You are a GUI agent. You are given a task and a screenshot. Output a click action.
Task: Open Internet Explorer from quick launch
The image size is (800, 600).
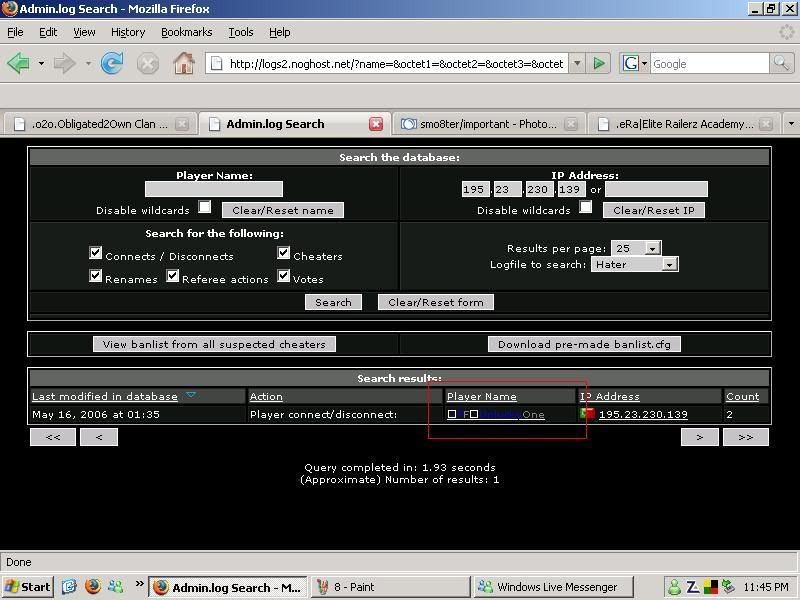(x=69, y=587)
